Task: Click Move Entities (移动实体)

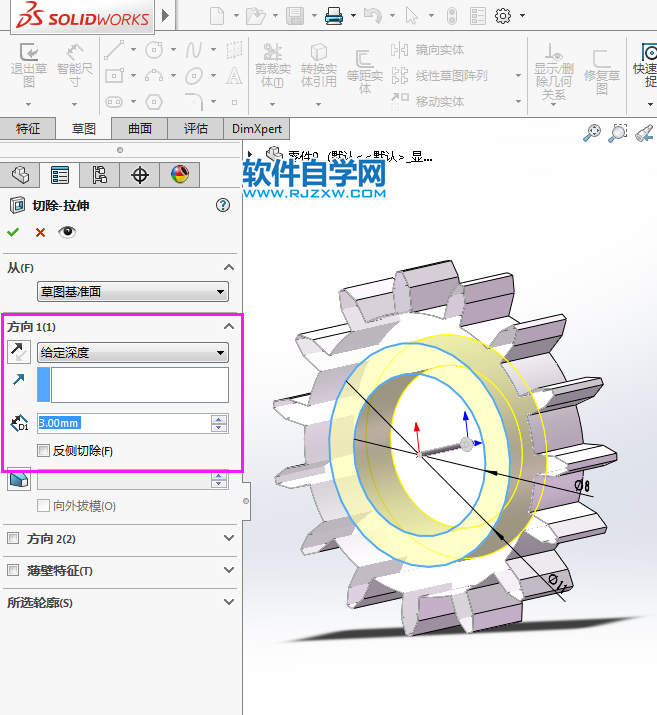Action: [428, 101]
